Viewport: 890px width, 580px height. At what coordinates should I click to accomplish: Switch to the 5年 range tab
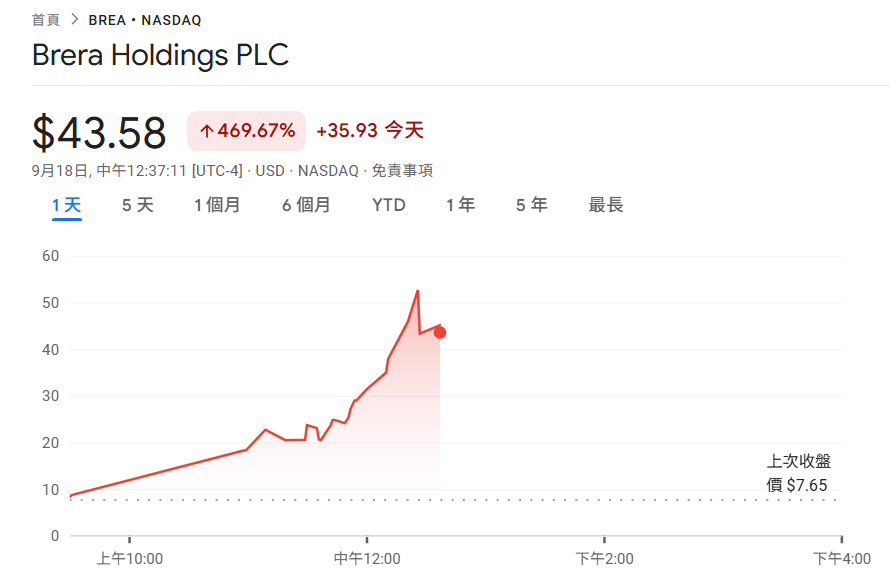click(x=531, y=205)
